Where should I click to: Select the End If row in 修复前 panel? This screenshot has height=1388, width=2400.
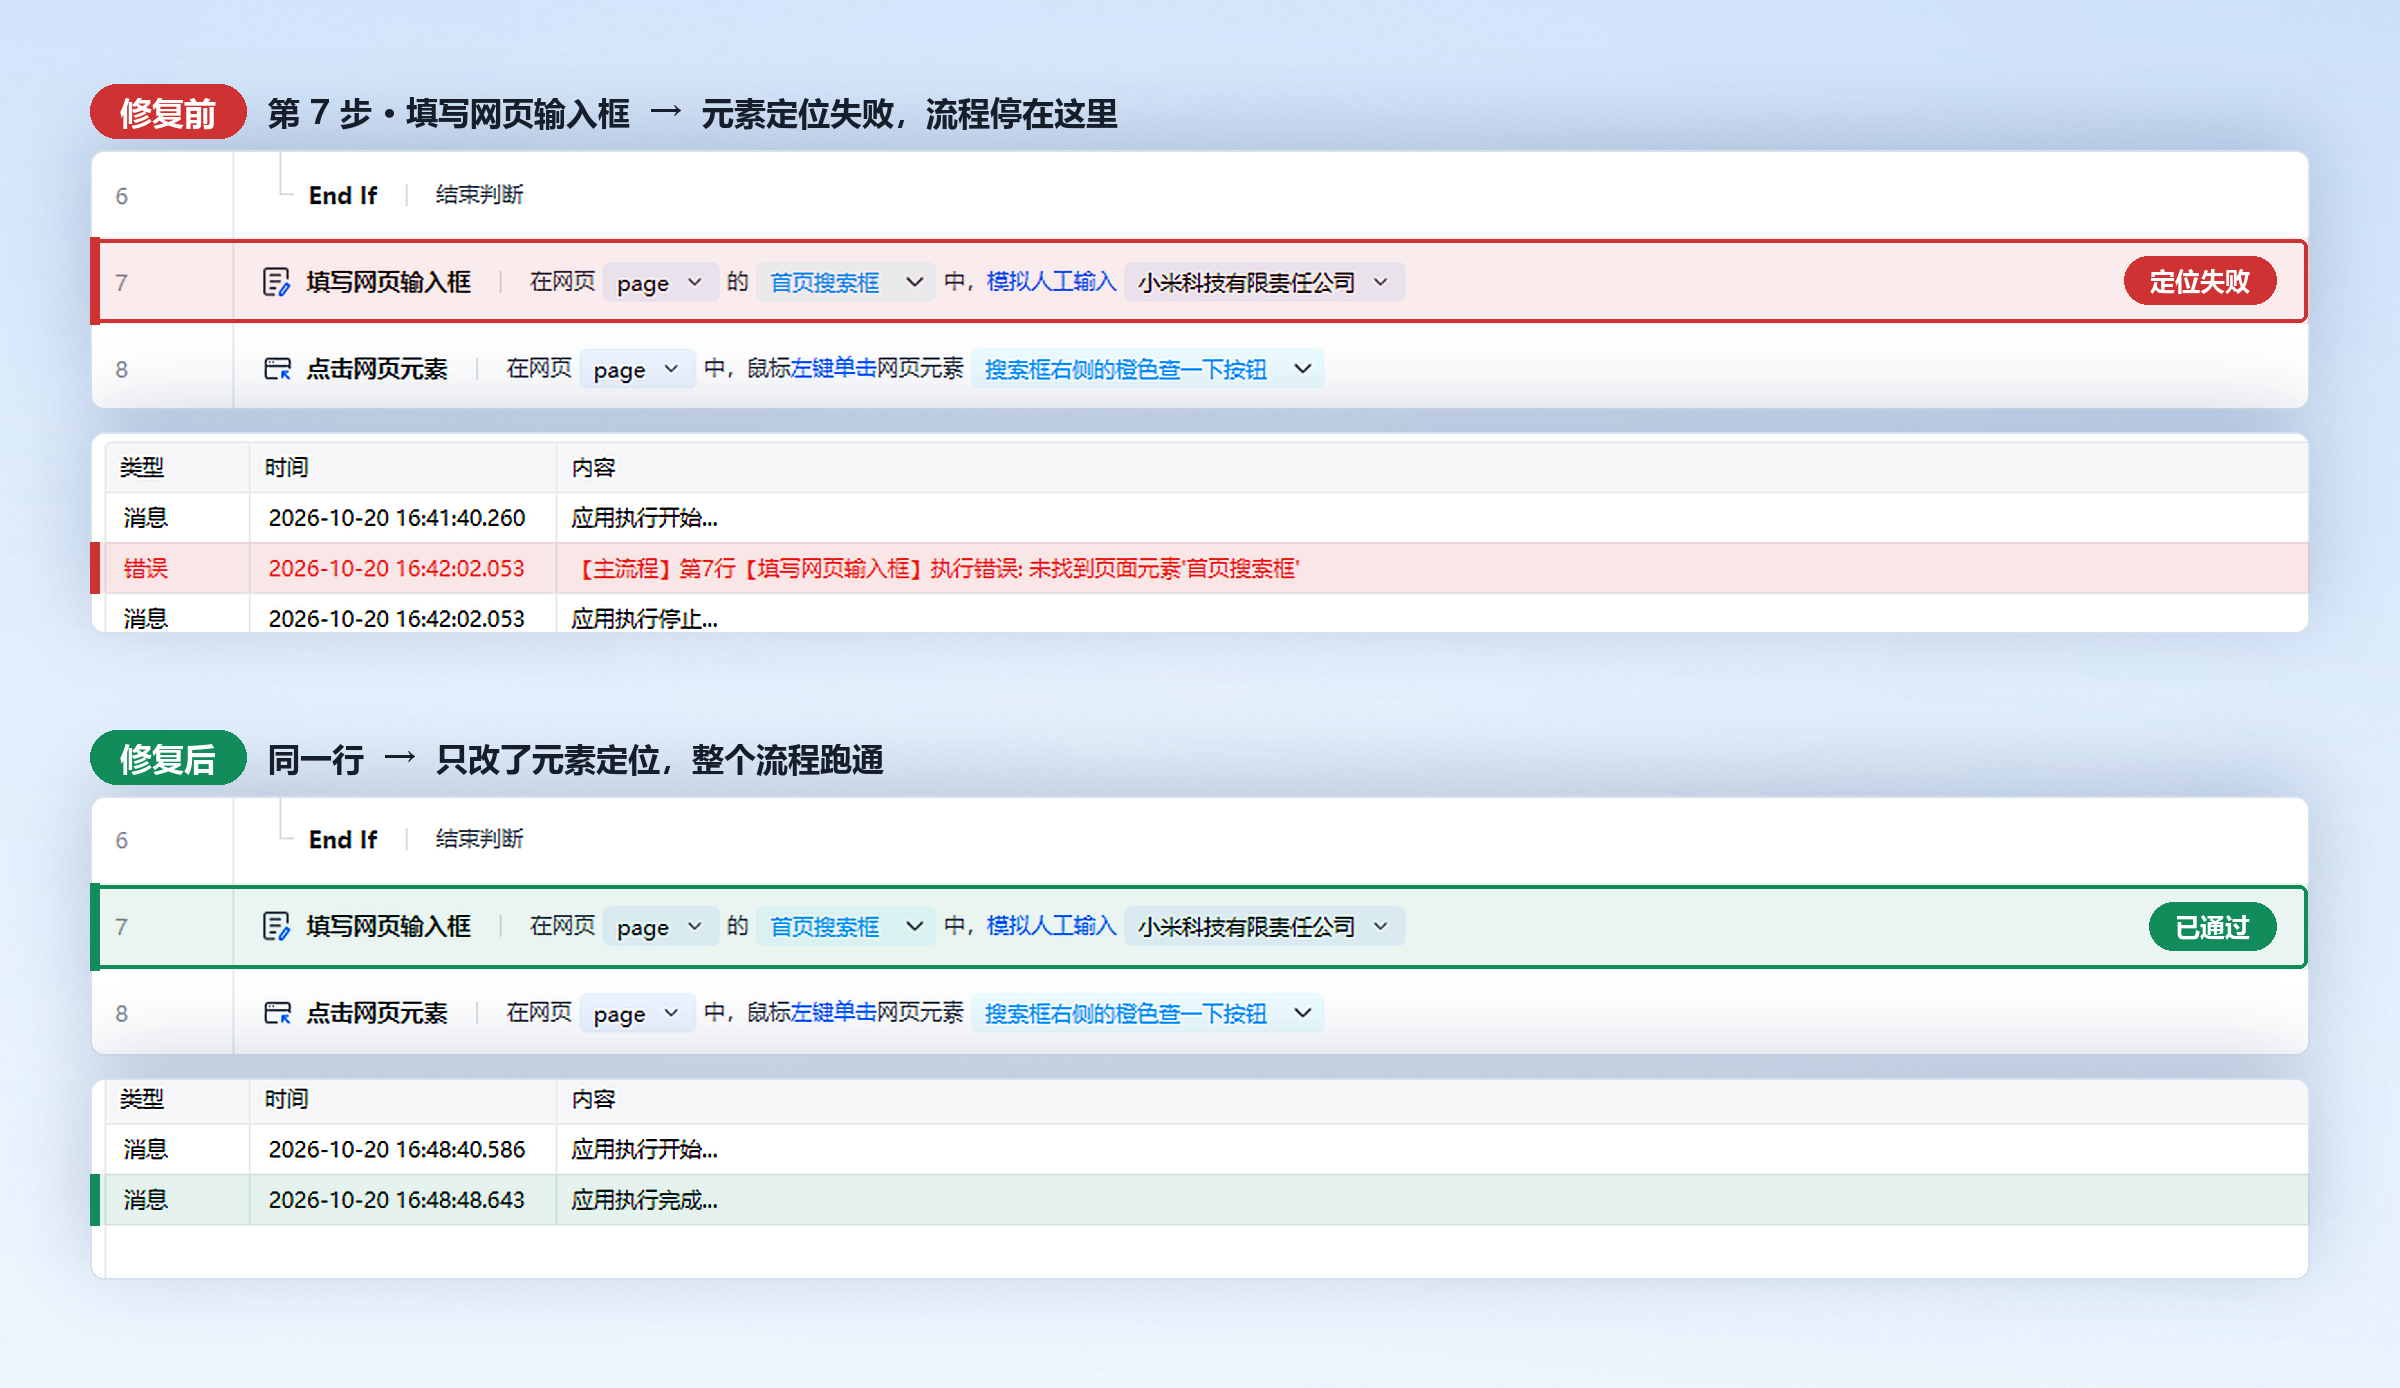(x=1199, y=195)
